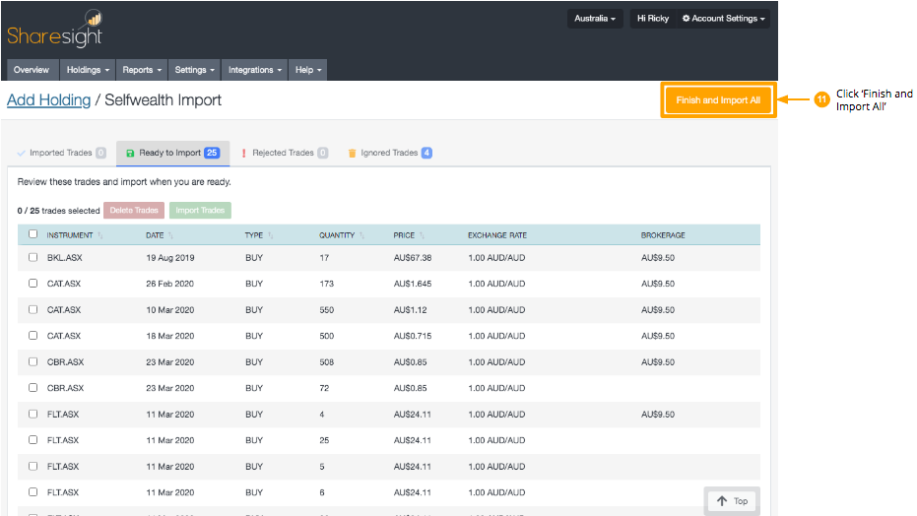Sort by Price column arrow
Viewport: 917px width, 516px height.
click(x=422, y=235)
